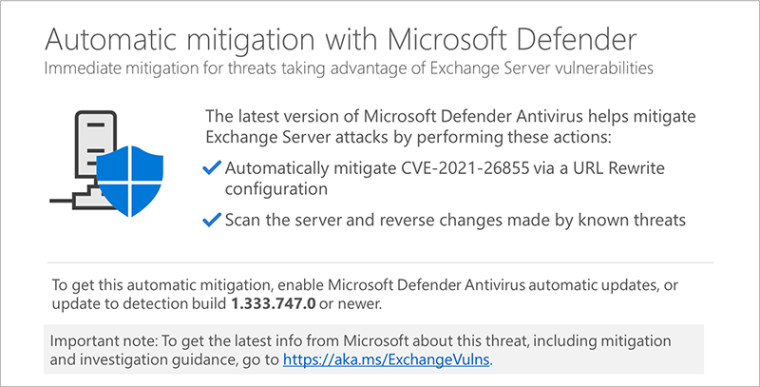The image size is (760, 387).
Task: Click the Important note gray box
Action: 373,349
